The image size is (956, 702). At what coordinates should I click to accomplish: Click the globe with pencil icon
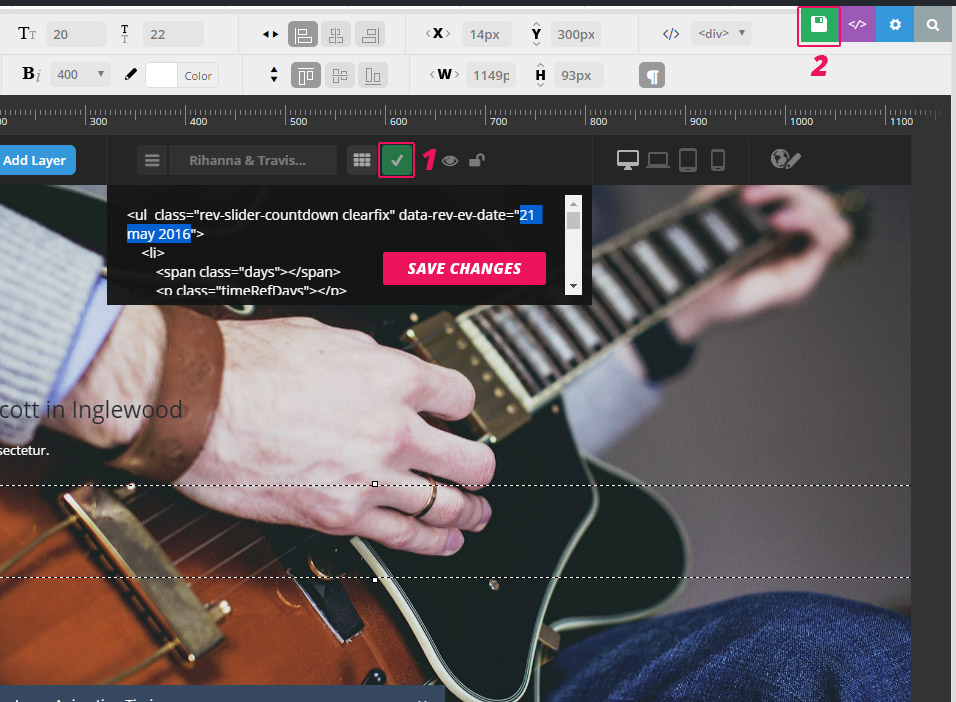[785, 159]
